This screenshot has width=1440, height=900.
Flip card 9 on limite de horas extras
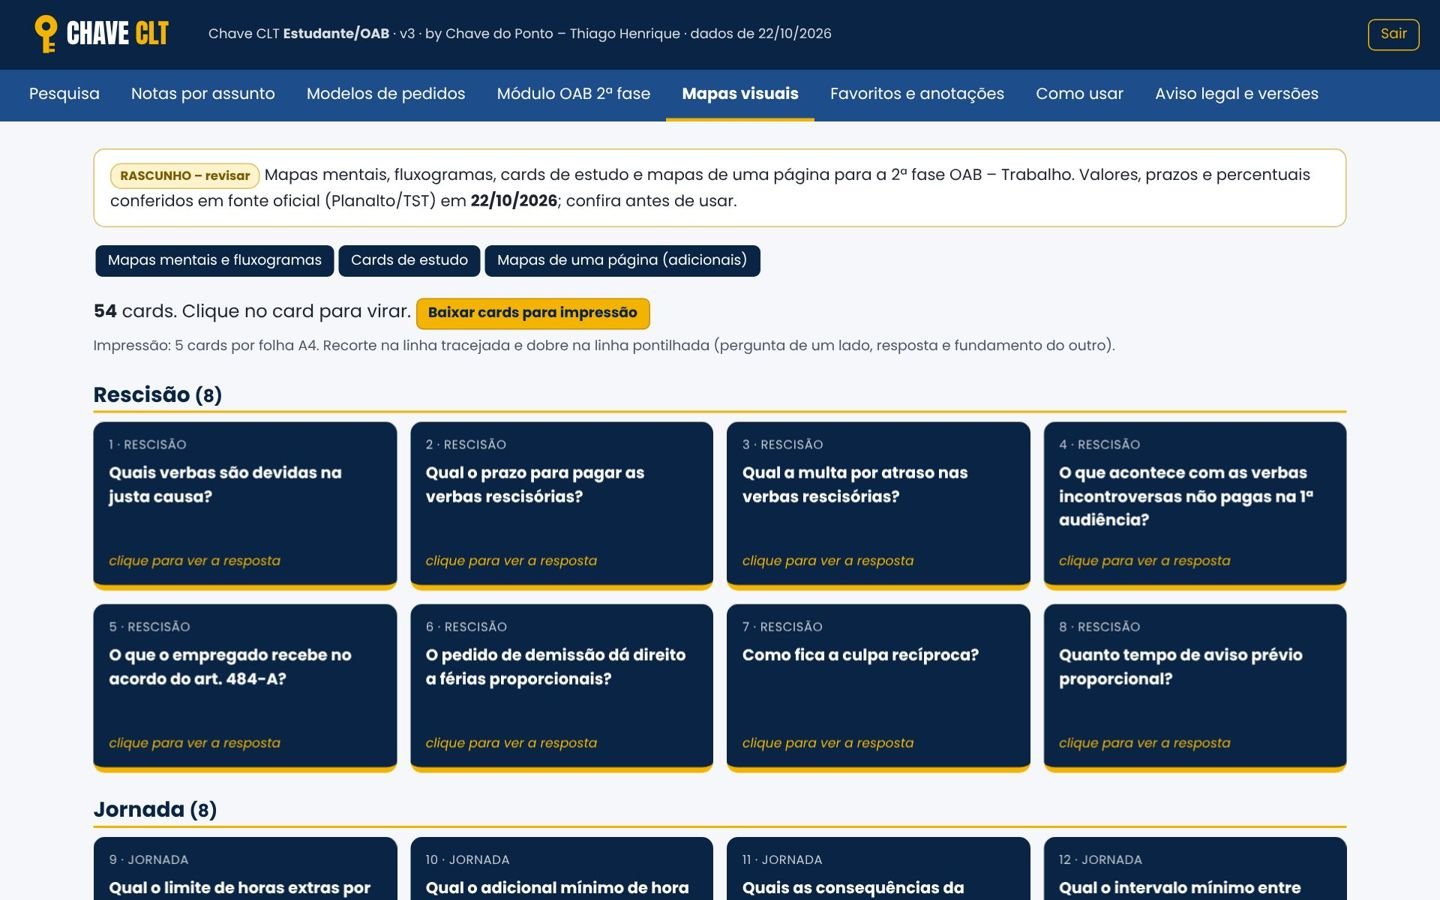[x=245, y=869]
